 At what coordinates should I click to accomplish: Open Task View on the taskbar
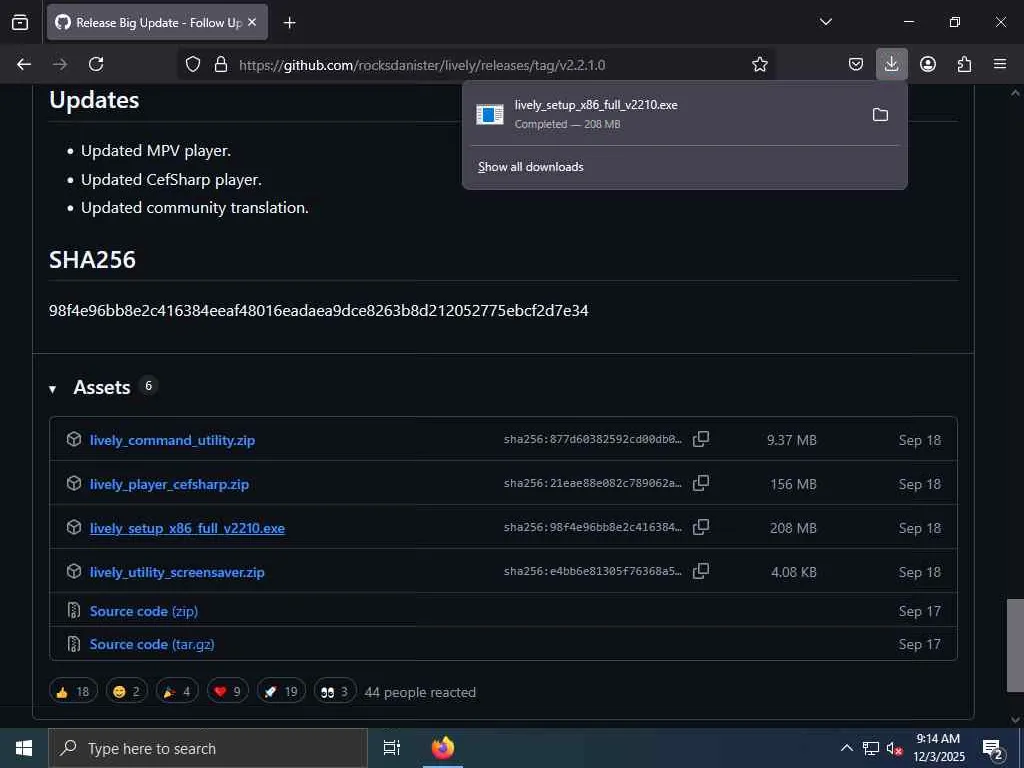click(x=392, y=748)
